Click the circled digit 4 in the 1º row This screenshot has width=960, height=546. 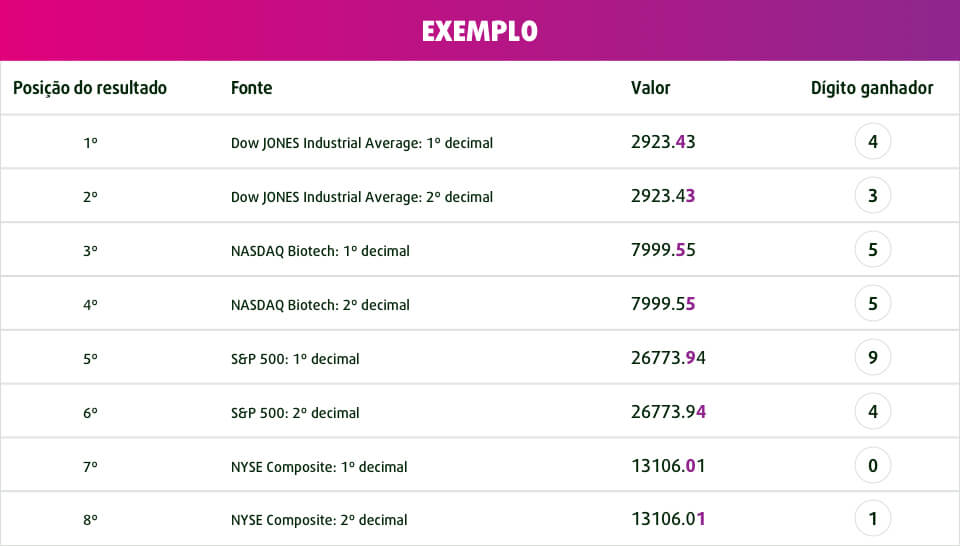(x=873, y=142)
